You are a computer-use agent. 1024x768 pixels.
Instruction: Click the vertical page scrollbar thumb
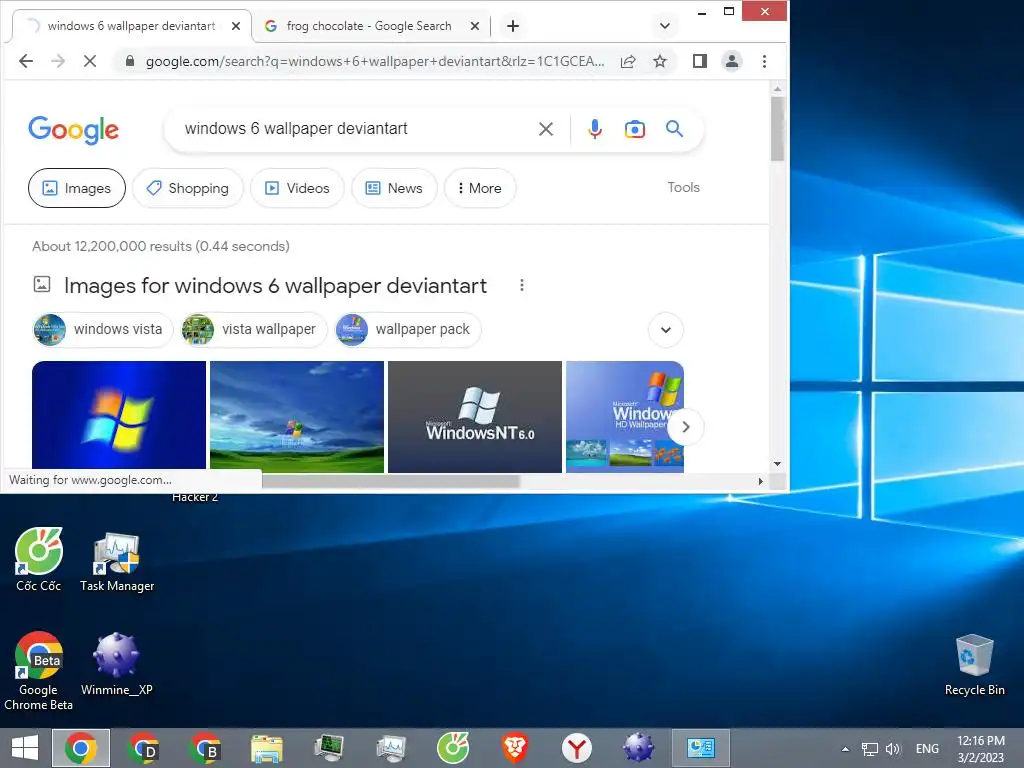[777, 129]
